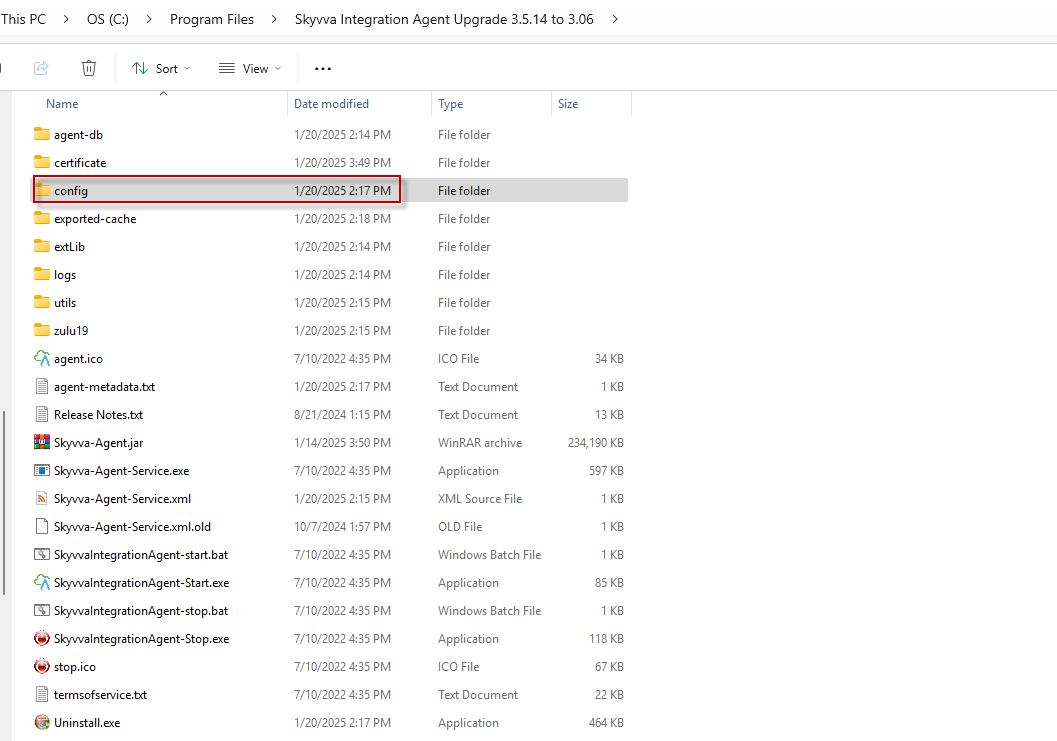Viewport: 1057px width, 741px height.
Task: Select the stop.ico file icon
Action: pyautogui.click(x=42, y=667)
